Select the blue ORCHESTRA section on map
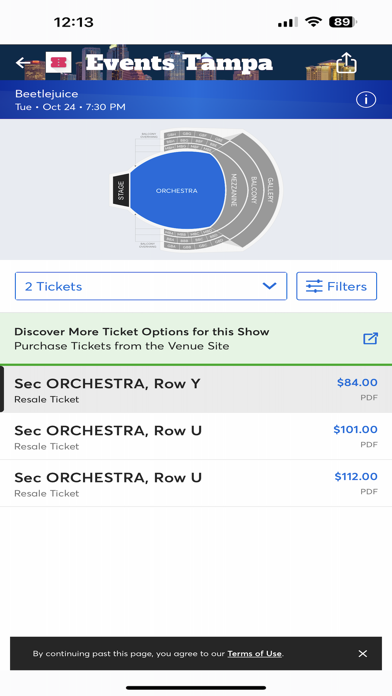The image size is (392, 696). click(178, 190)
